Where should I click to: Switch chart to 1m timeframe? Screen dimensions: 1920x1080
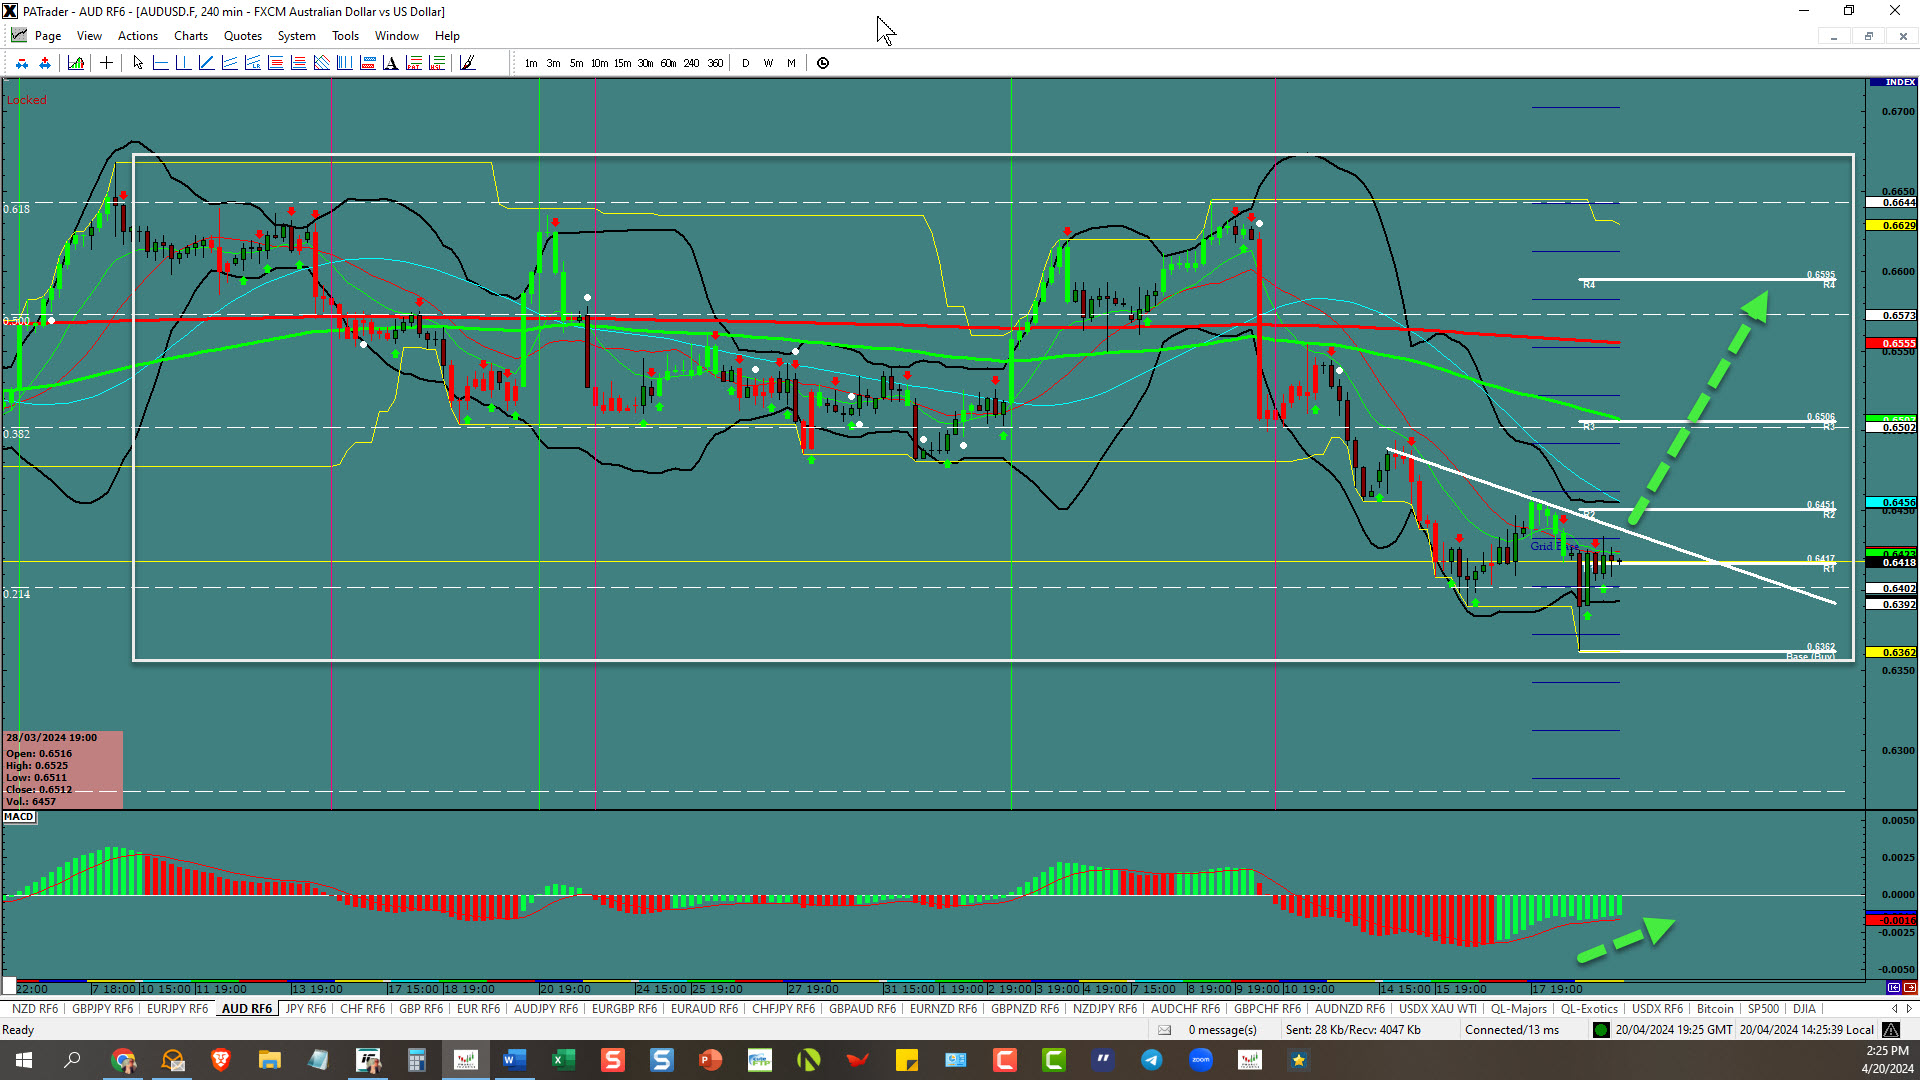coord(531,63)
